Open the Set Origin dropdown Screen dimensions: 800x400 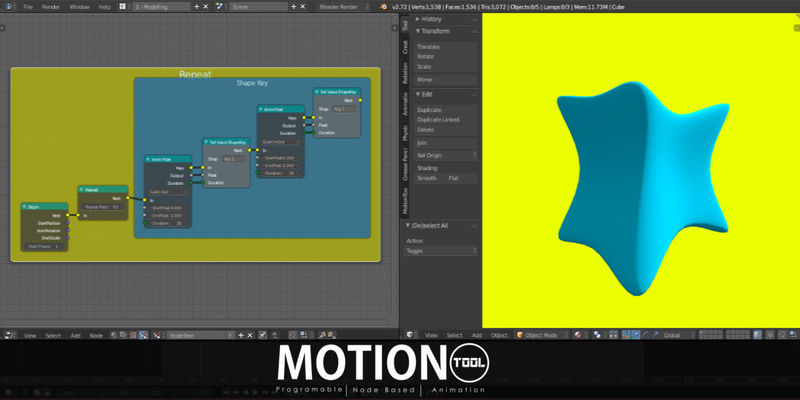[446, 155]
